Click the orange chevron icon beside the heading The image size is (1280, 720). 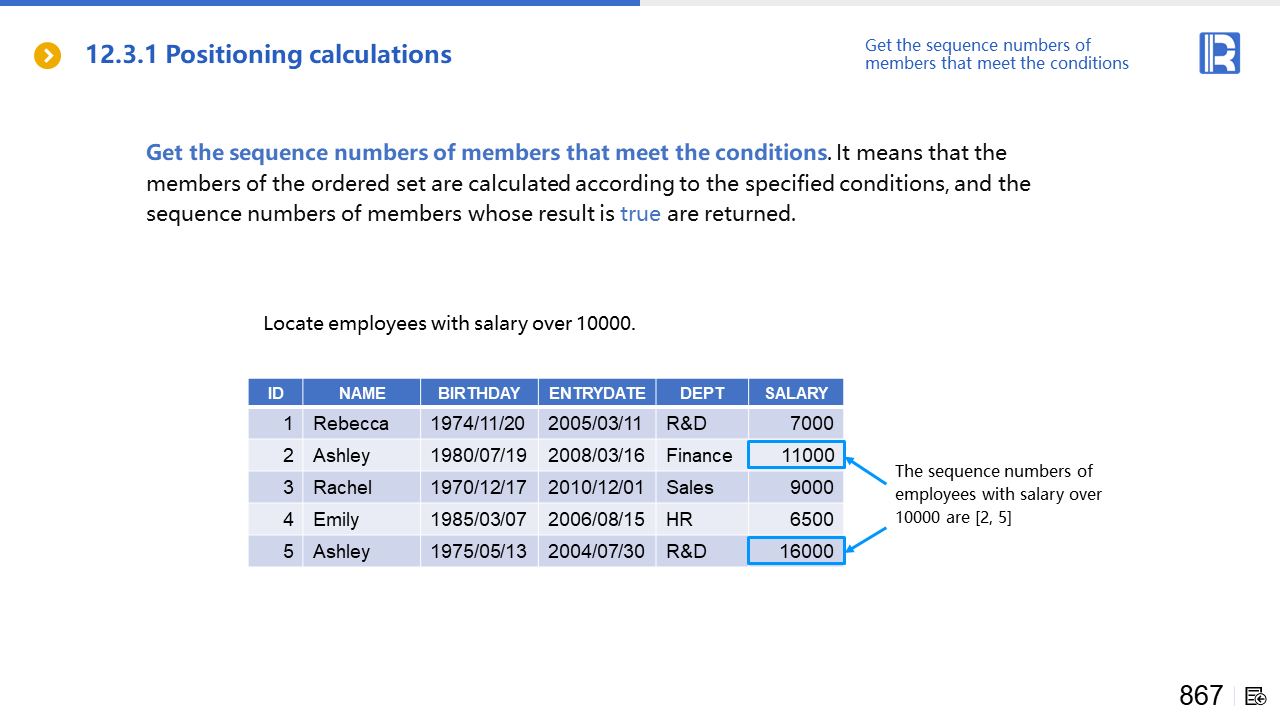47,56
